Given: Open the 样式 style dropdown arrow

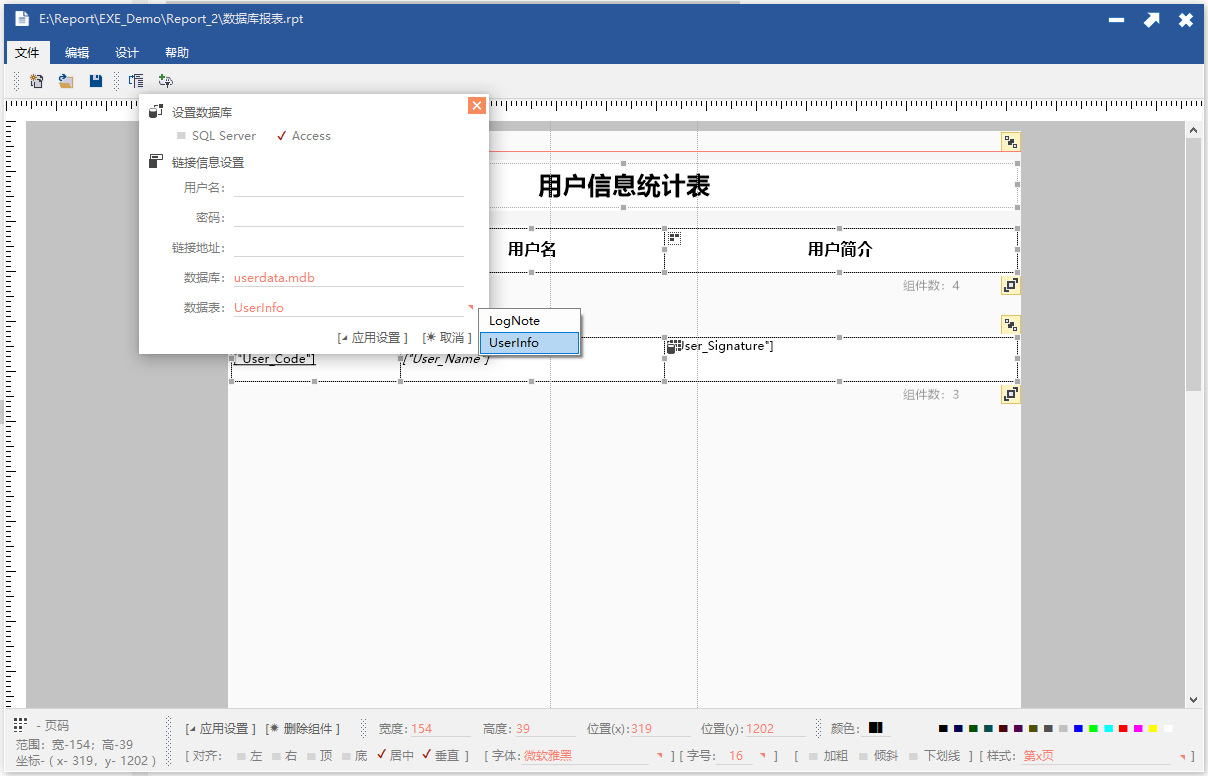Looking at the screenshot, I should (x=1183, y=756).
